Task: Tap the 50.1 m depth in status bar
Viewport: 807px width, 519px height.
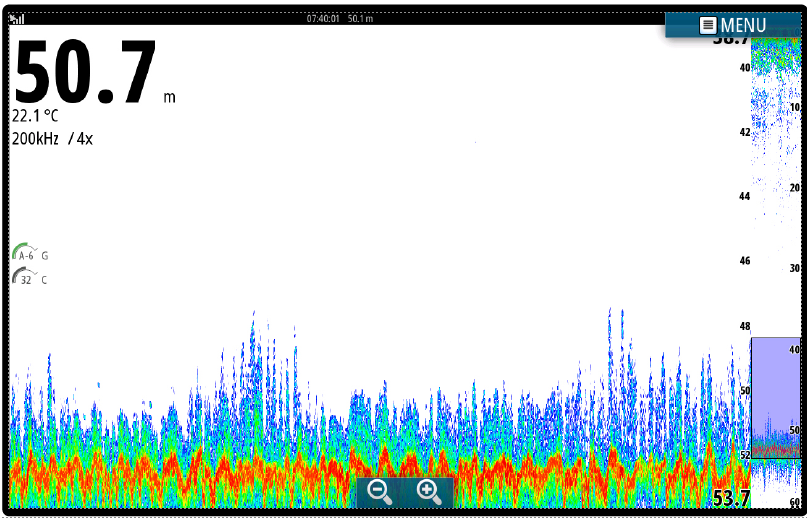Action: (360, 18)
